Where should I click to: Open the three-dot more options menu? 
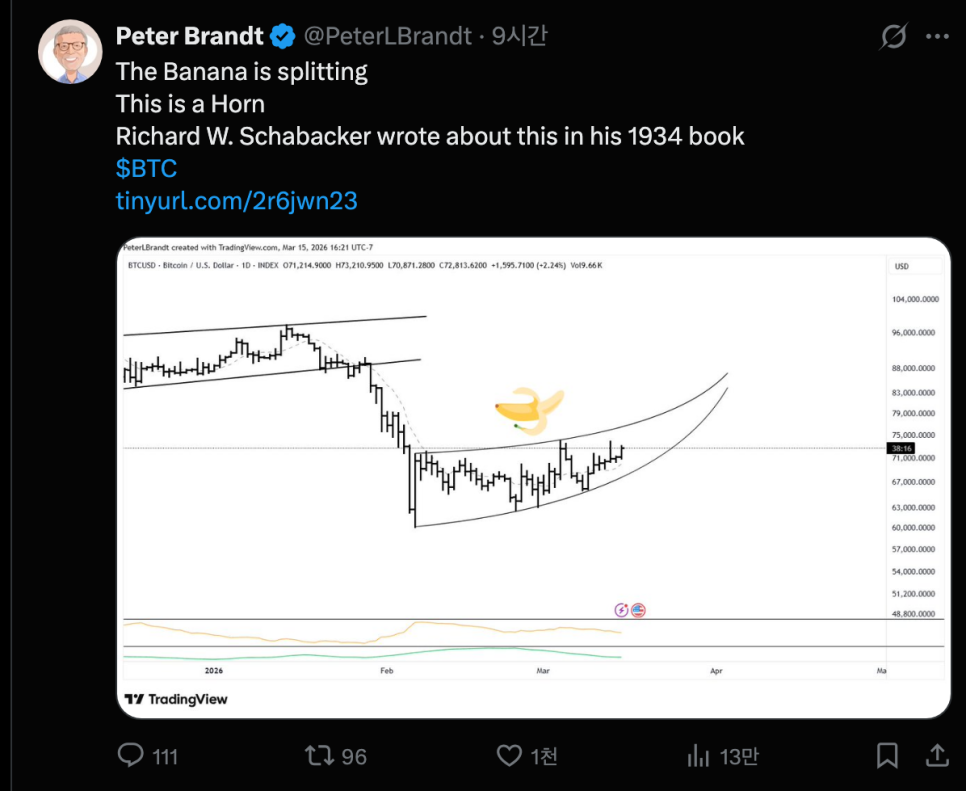pos(937,37)
